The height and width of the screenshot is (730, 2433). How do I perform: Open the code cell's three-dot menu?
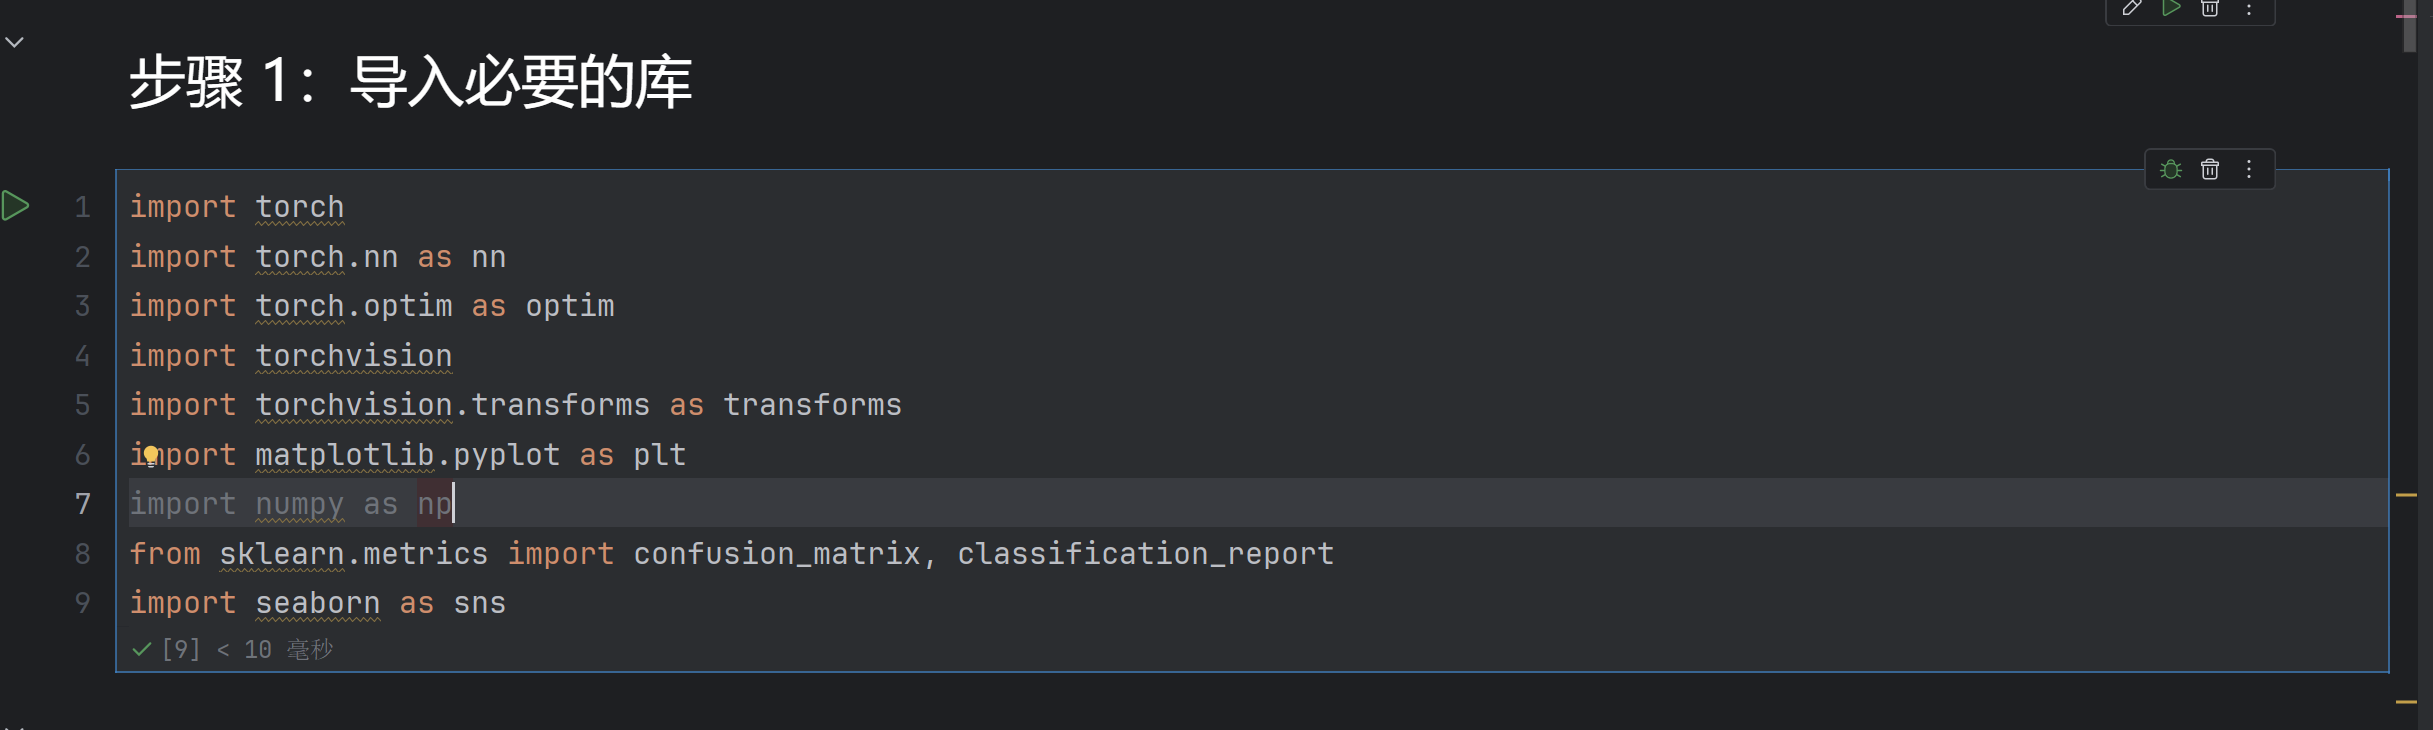coord(2249,169)
